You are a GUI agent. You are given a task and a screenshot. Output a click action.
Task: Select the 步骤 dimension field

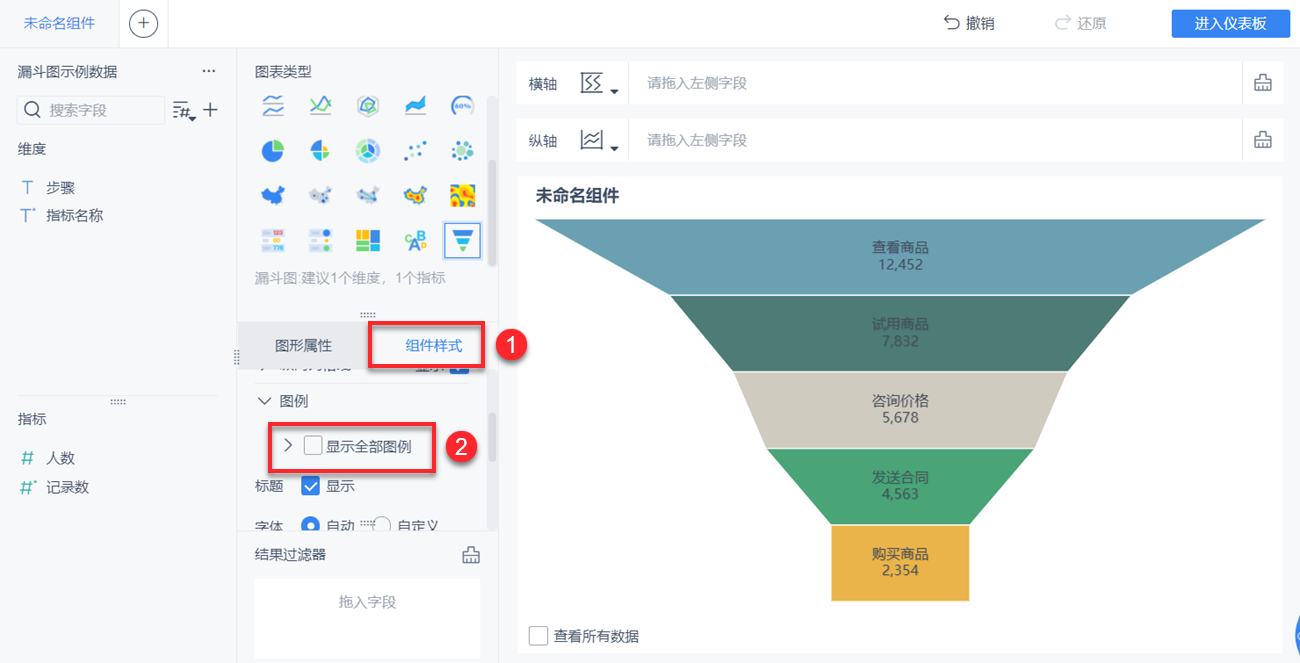(x=60, y=188)
